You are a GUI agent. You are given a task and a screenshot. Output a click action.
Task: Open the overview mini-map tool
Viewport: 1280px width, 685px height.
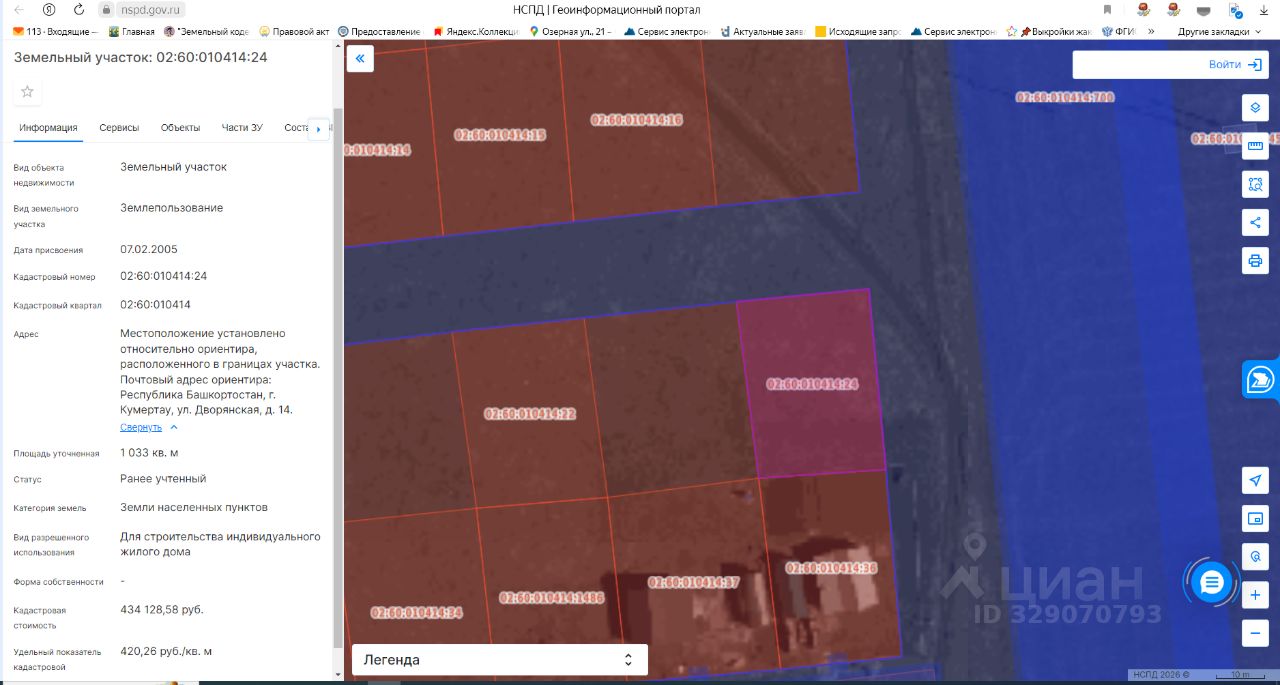click(1255, 518)
